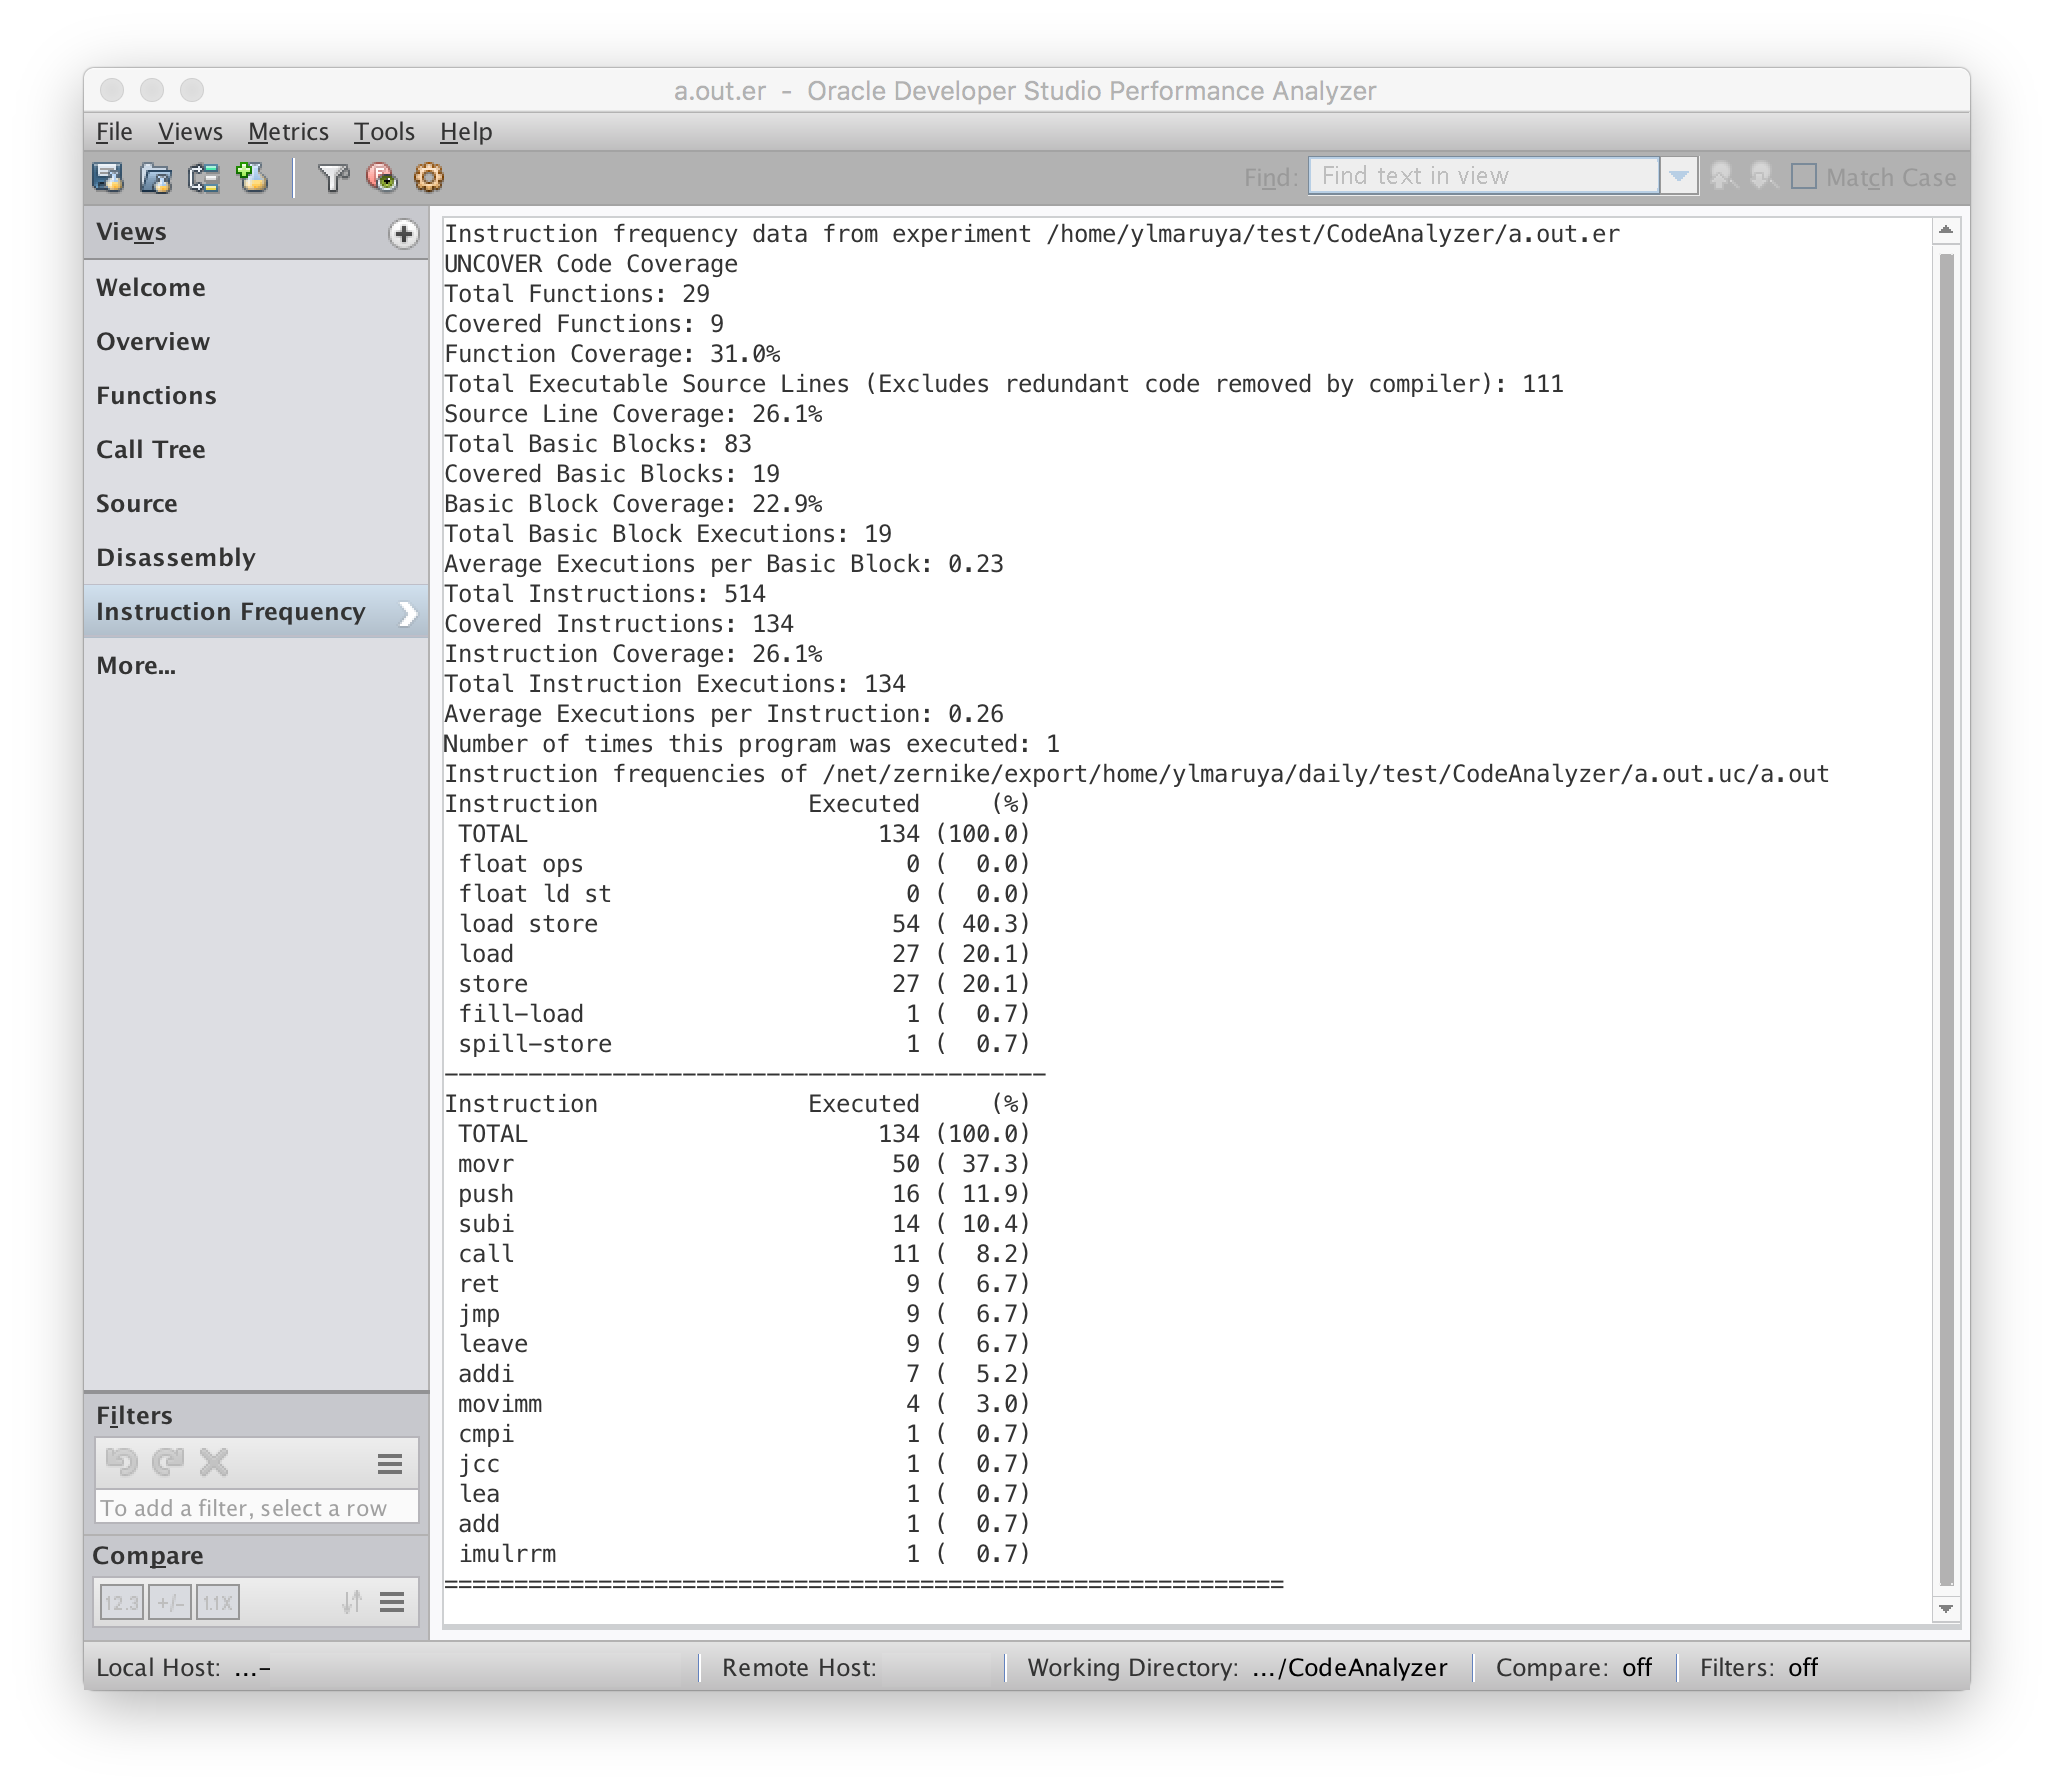Open the Tools menu

click(384, 132)
